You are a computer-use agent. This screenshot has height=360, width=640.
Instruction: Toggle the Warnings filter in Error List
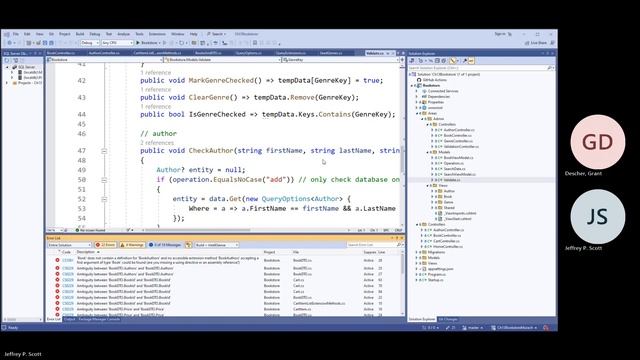pos(132,245)
